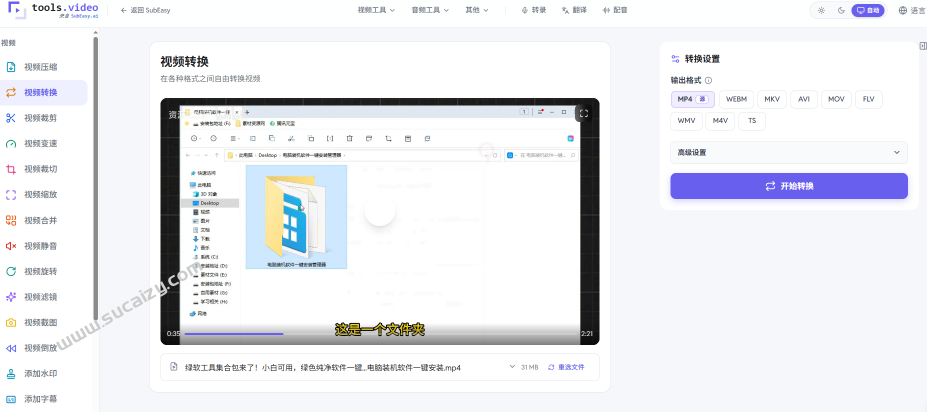This screenshot has width=927, height=412.
Task: Open the 视频变速 speed tool
Action: point(40,144)
